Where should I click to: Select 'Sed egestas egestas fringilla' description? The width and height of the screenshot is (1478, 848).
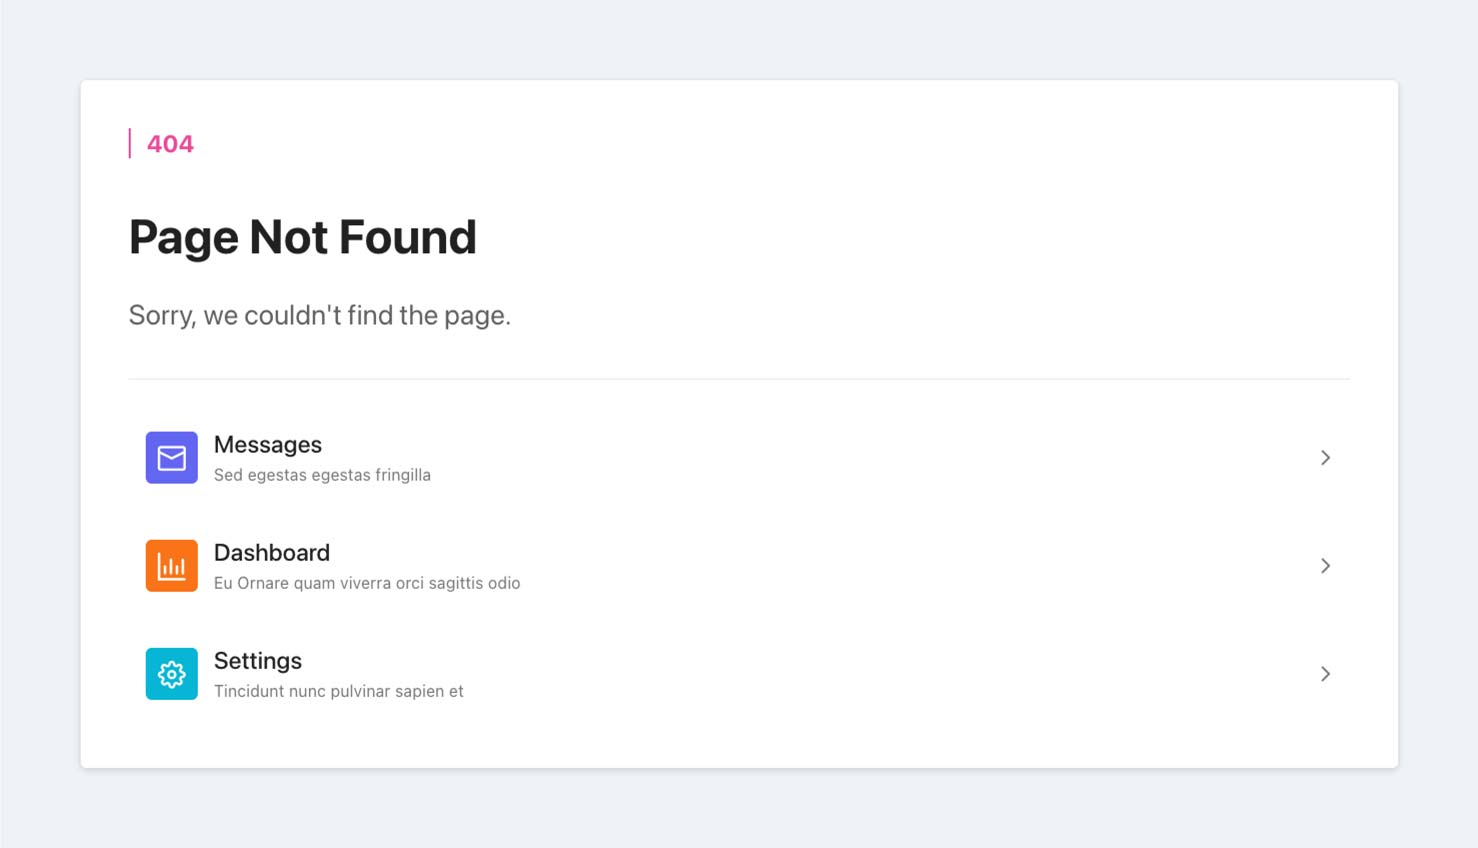(x=322, y=475)
